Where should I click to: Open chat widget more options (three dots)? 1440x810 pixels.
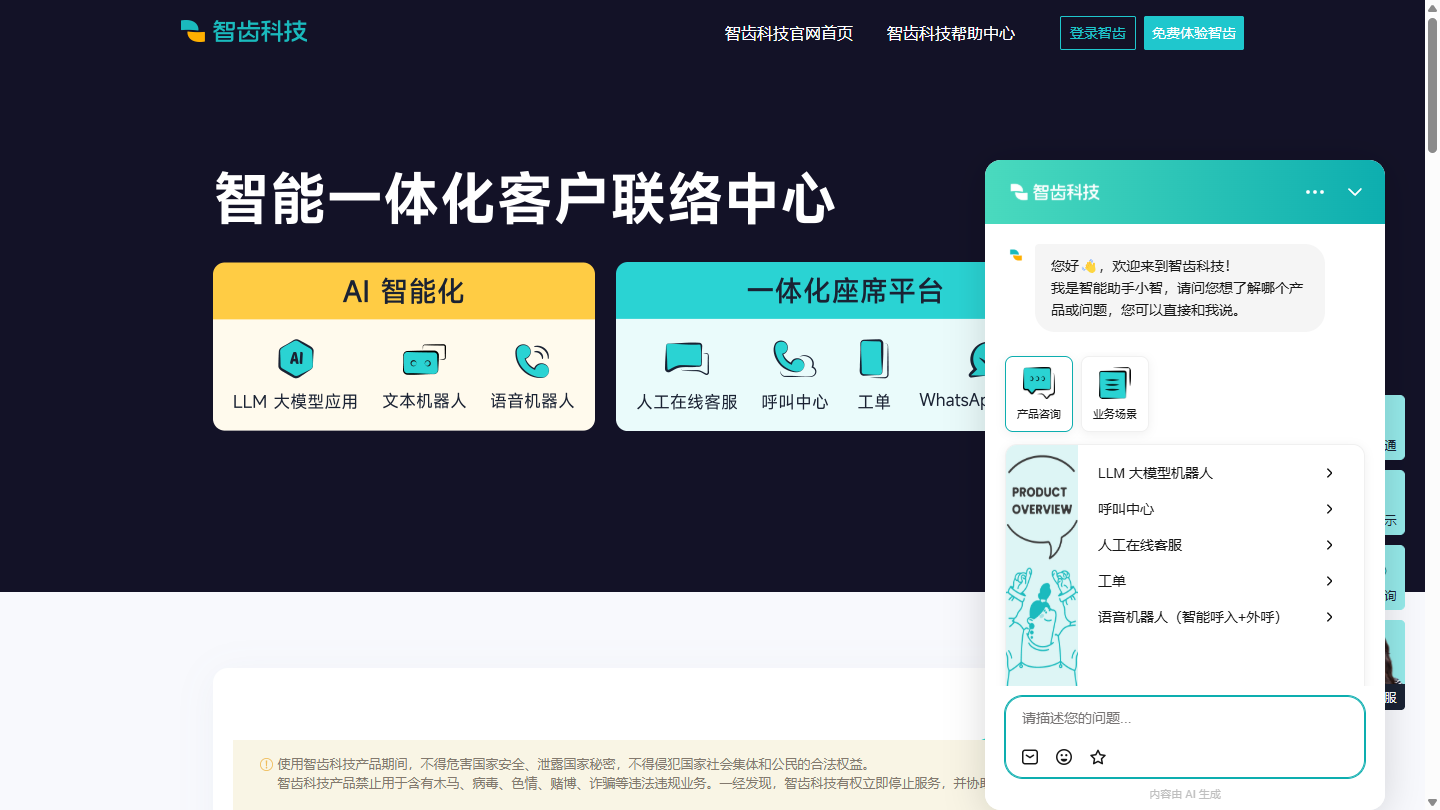1315,192
